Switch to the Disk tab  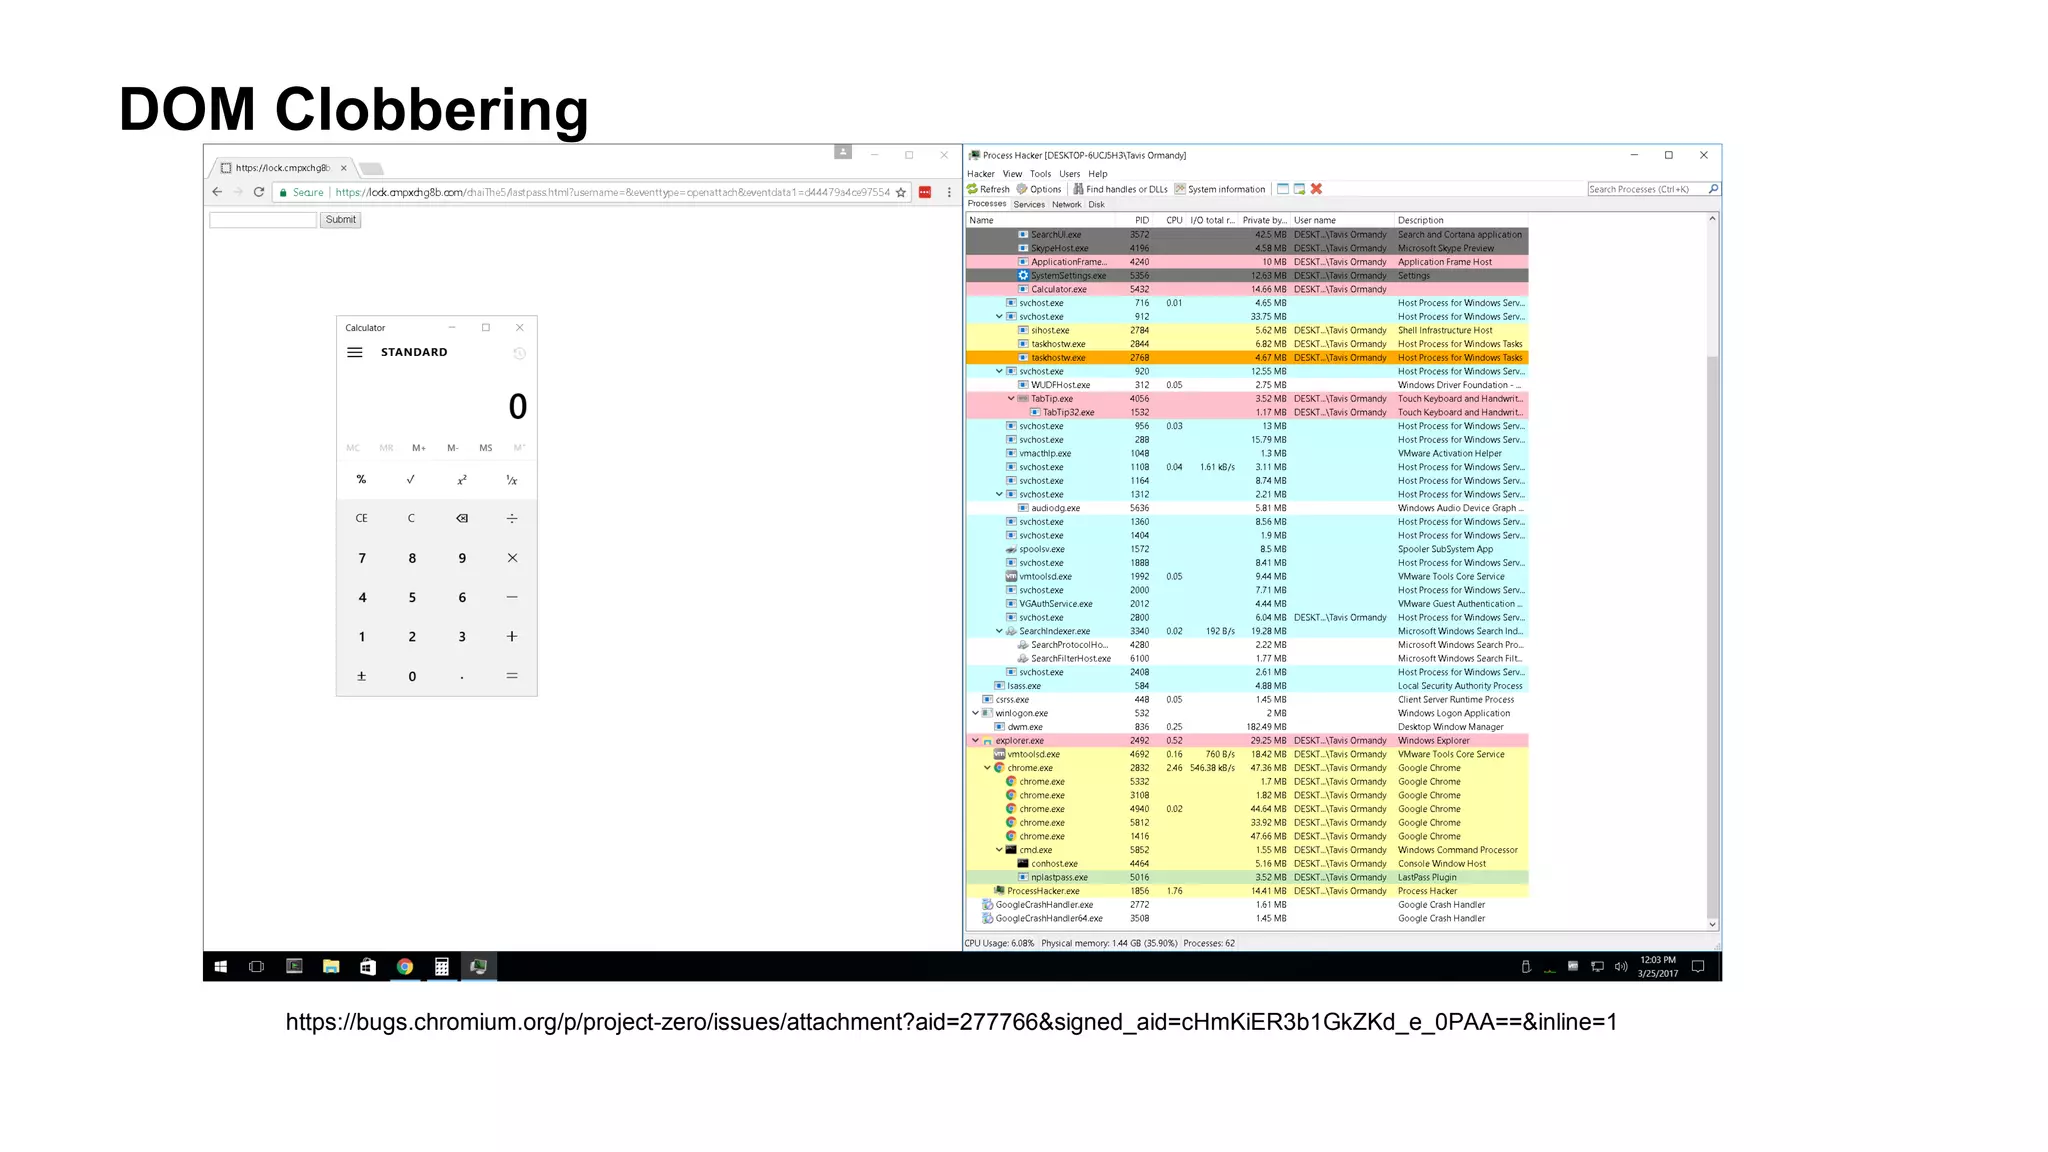(x=1096, y=204)
